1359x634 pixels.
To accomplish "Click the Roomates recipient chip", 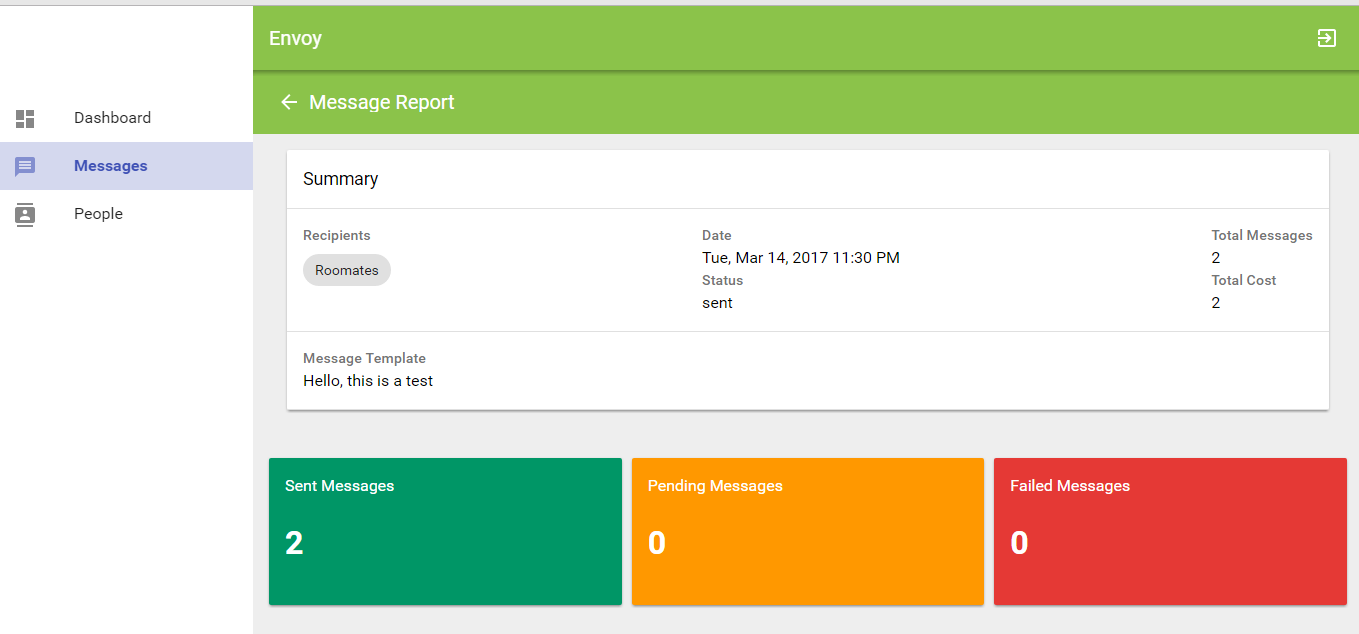I will pyautogui.click(x=347, y=270).
